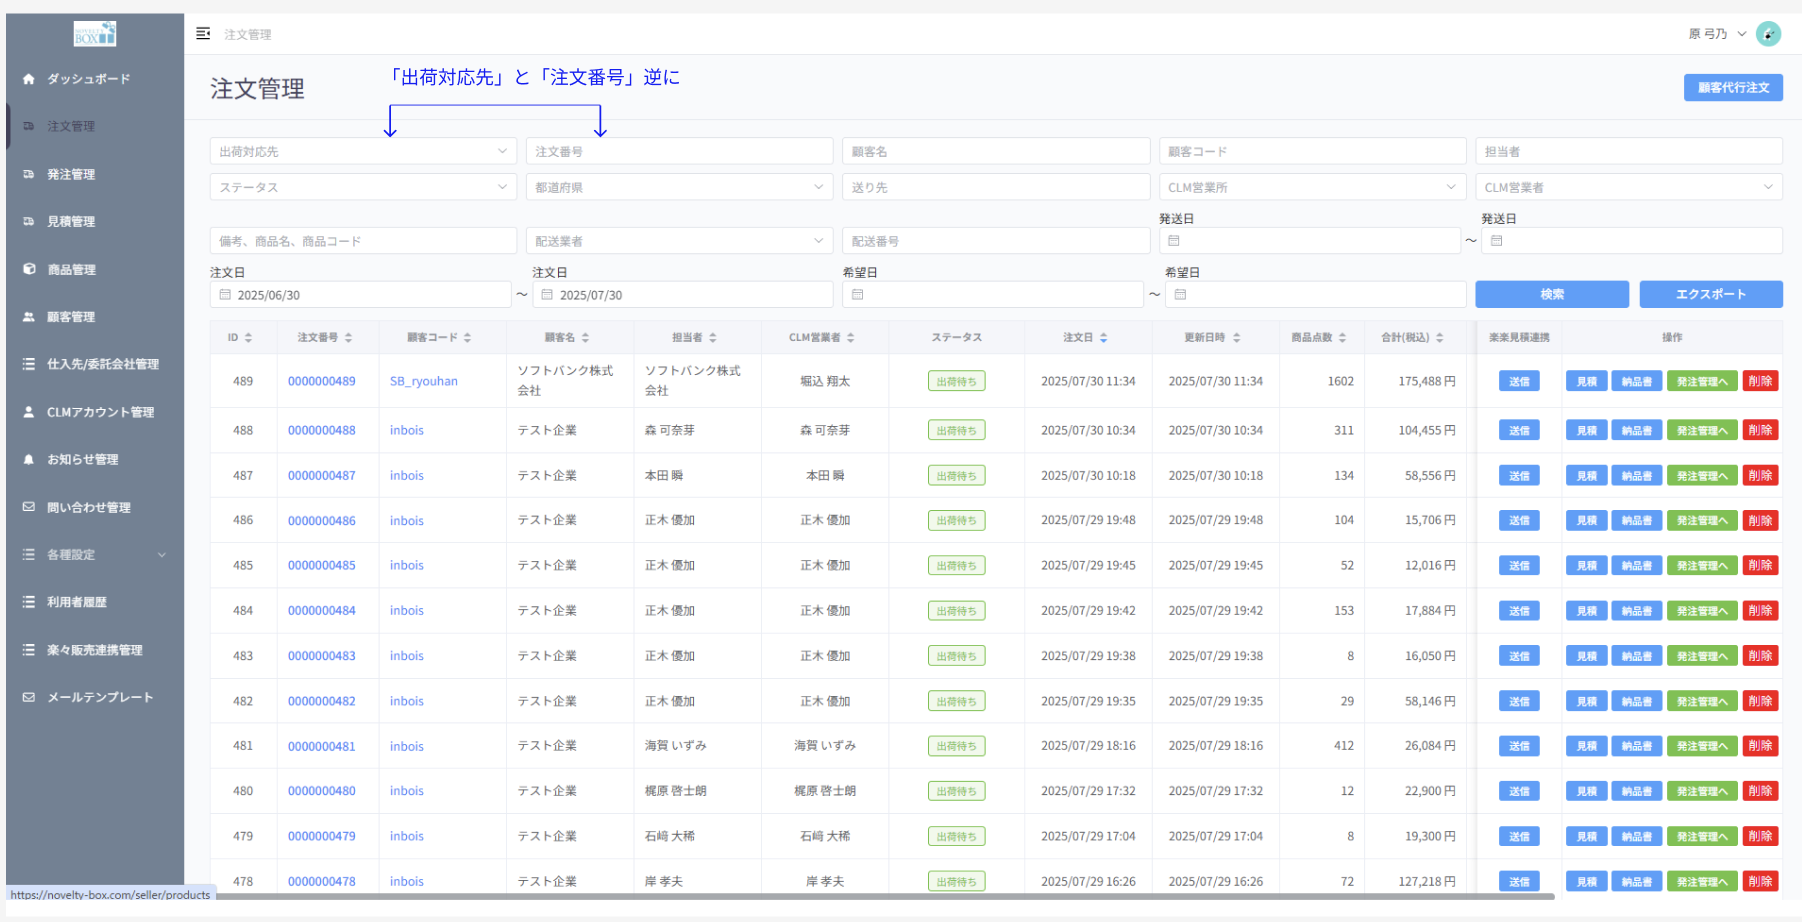Go to 商品管理 in the sidebar
The image size is (1802, 922).
(71, 270)
